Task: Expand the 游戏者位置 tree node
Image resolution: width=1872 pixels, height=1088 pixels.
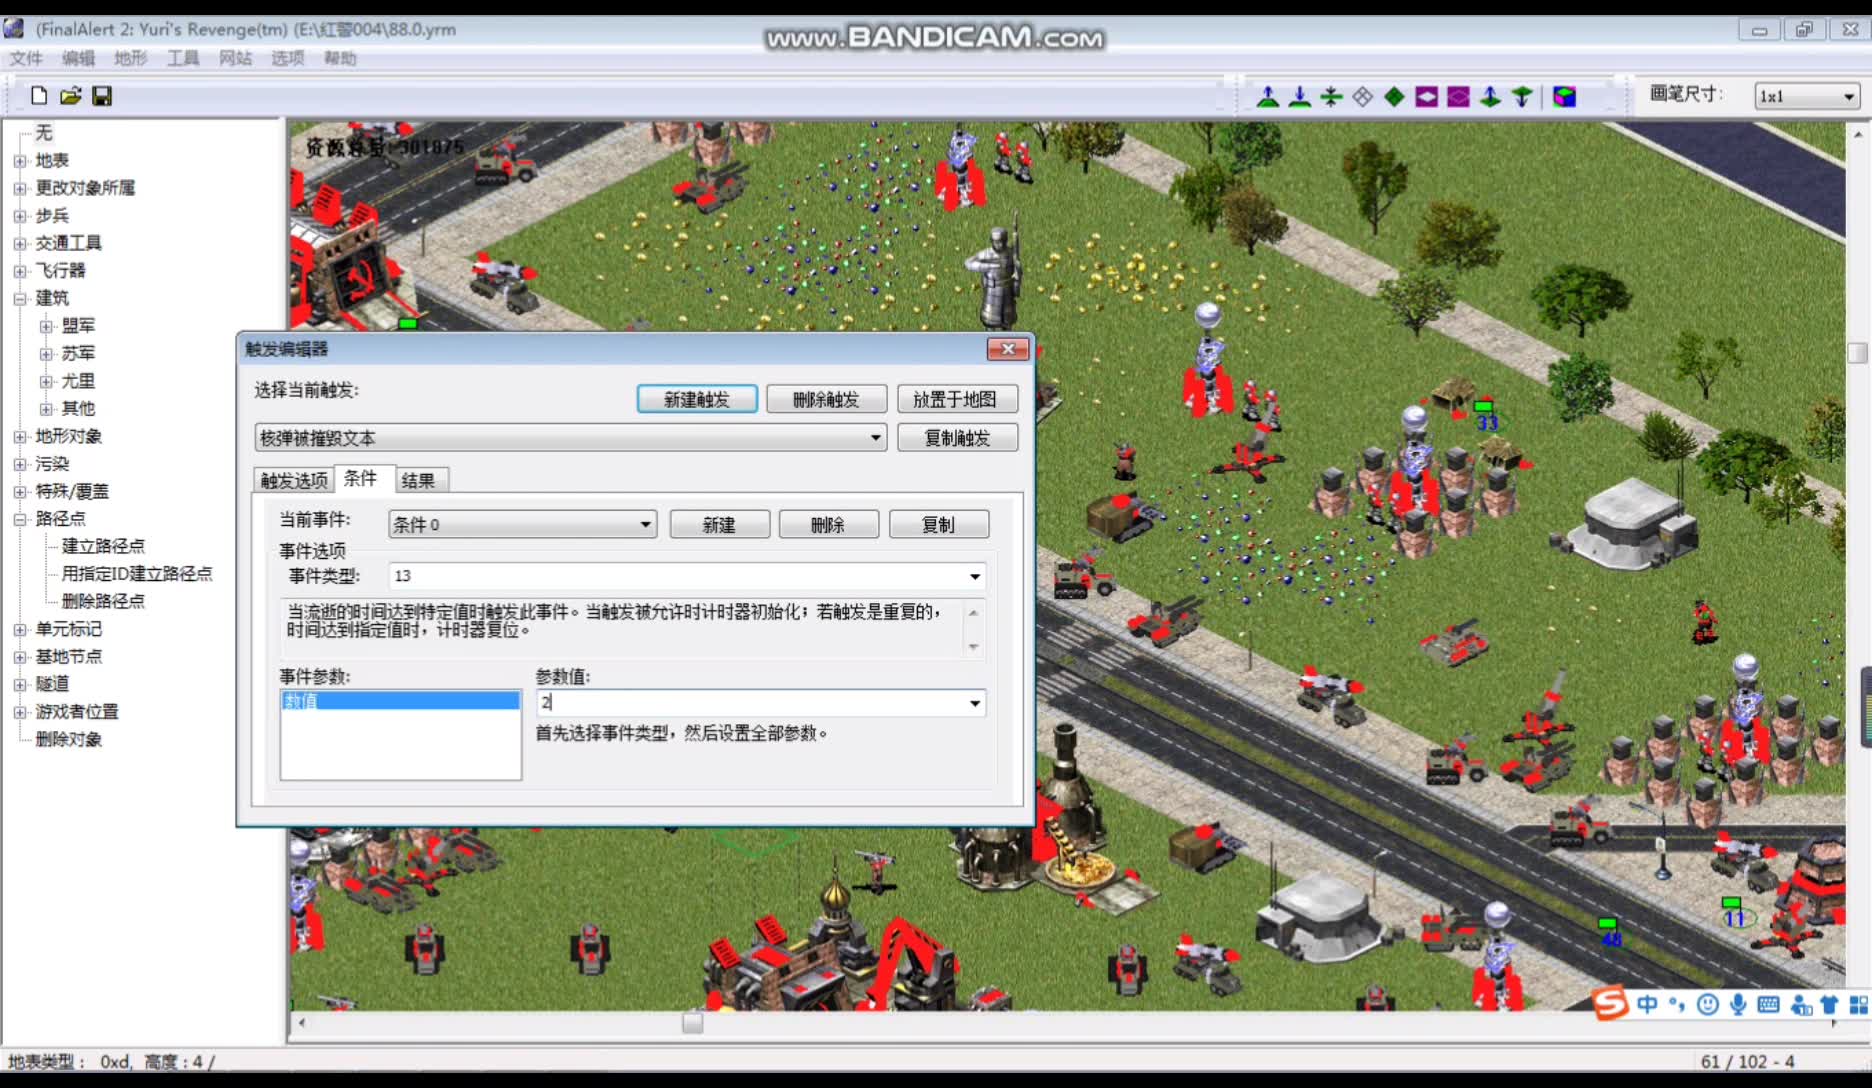Action: (x=19, y=712)
